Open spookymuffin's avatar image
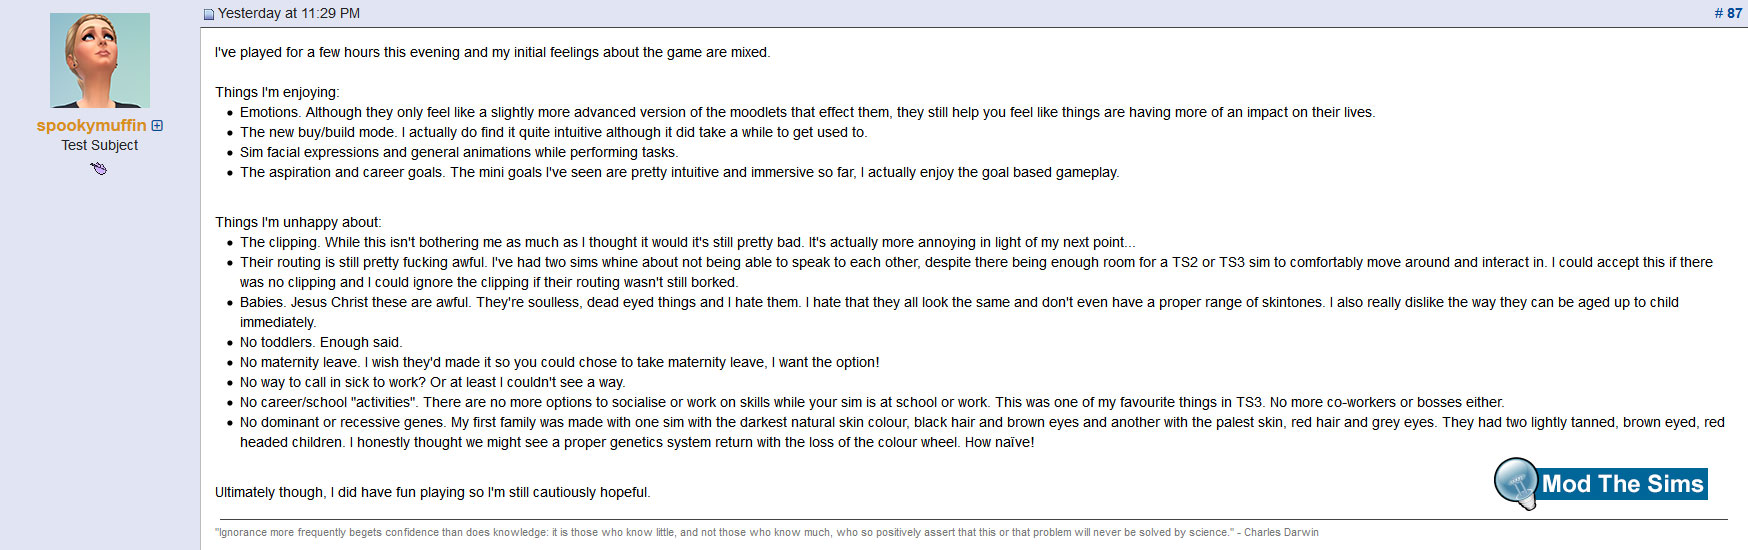This screenshot has height=550, width=1748. click(100, 60)
